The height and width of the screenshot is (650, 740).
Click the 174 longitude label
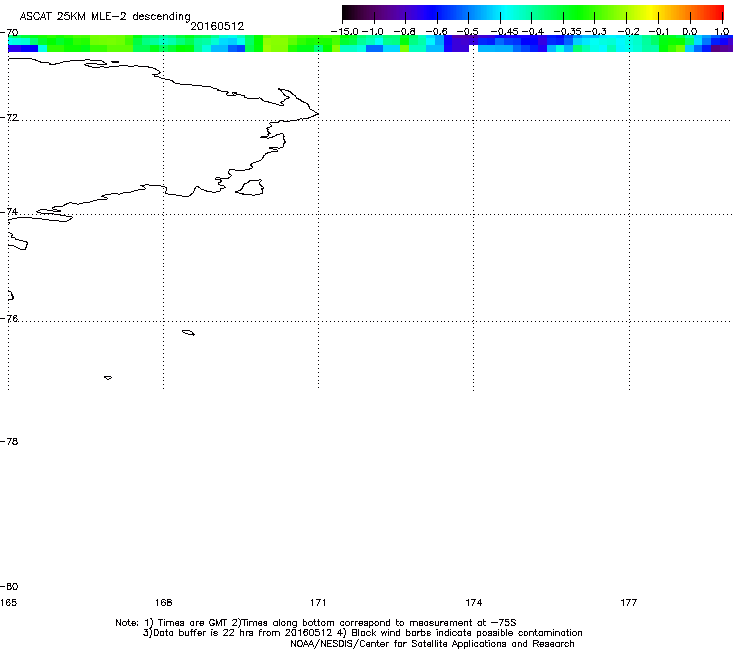pyautogui.click(x=473, y=602)
